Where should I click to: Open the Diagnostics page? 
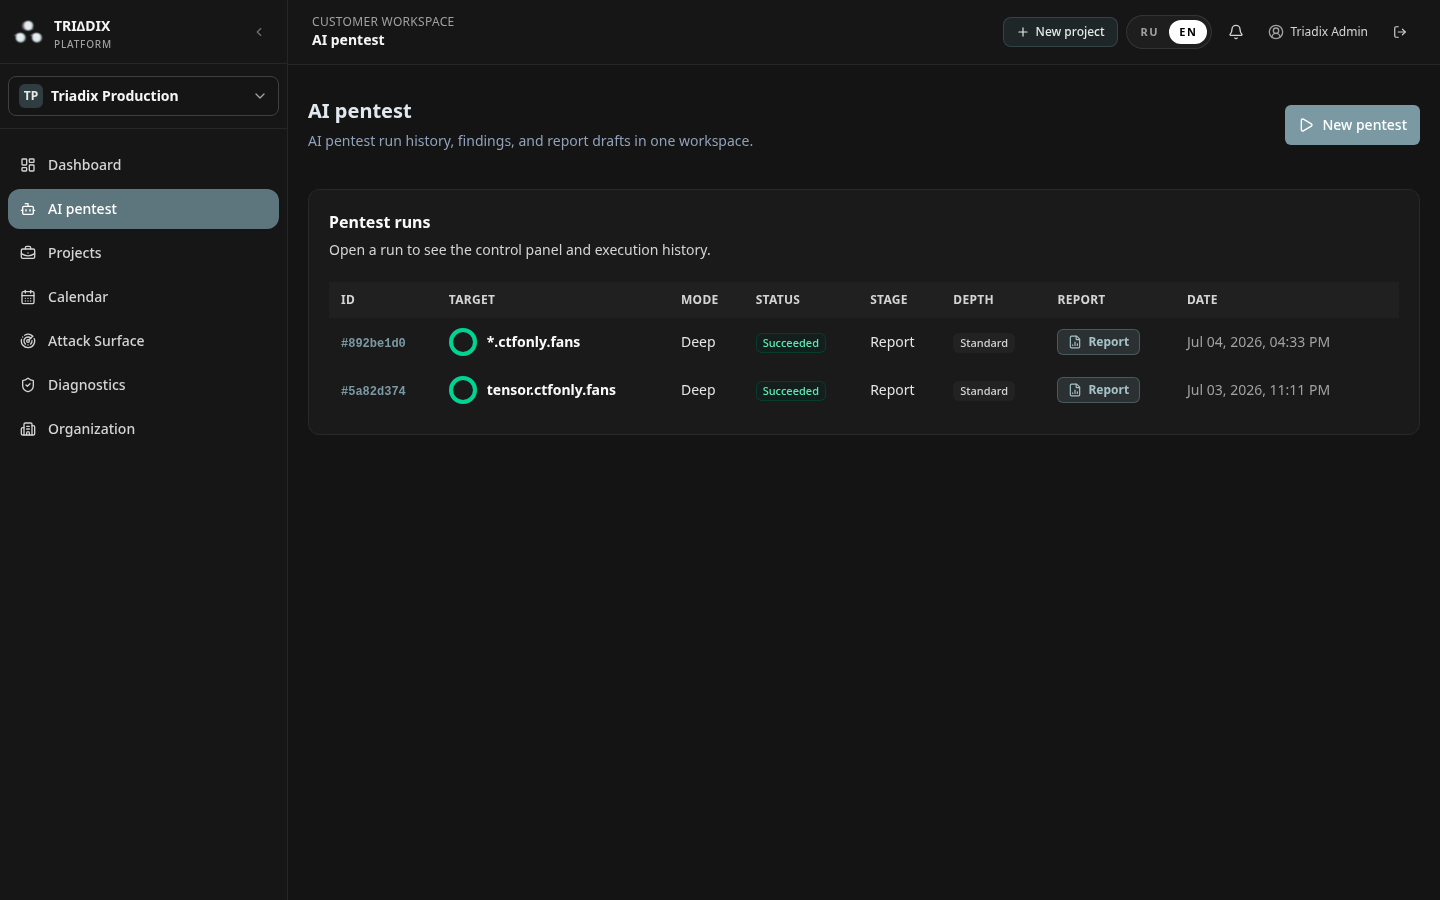[143, 385]
